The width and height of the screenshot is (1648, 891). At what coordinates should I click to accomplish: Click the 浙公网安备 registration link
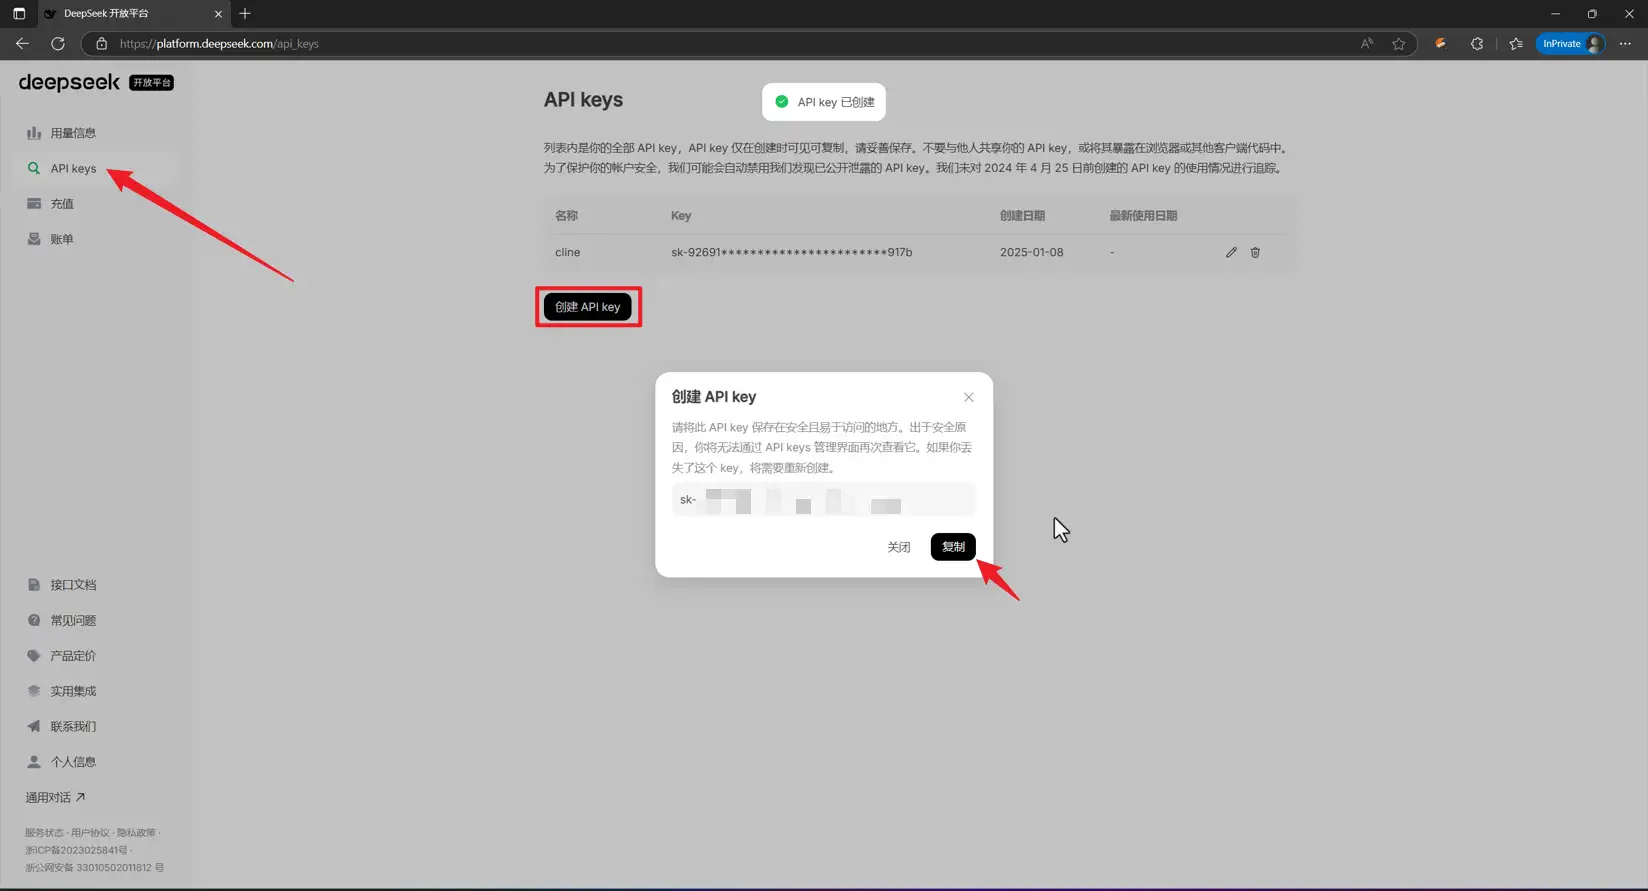coord(94,868)
